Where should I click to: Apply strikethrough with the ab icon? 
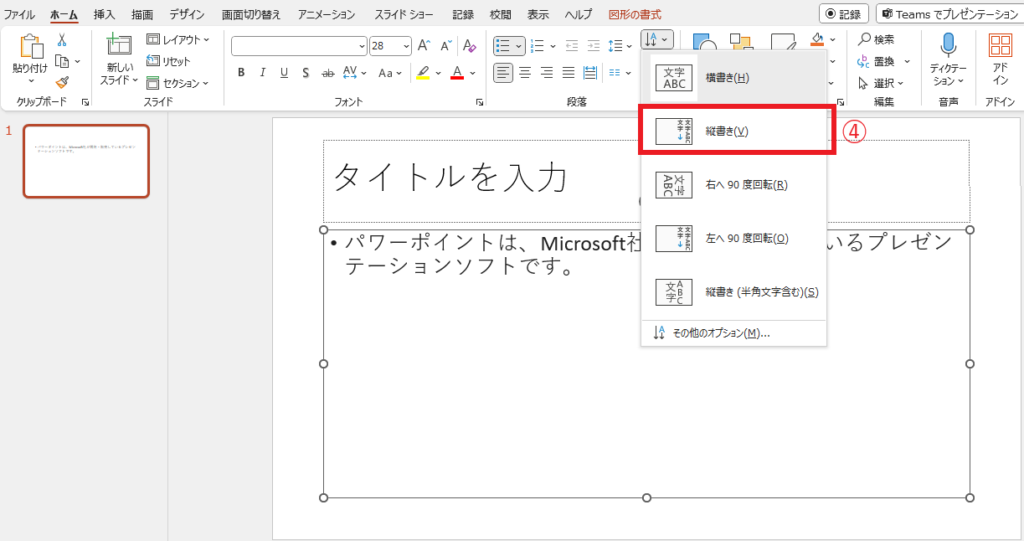328,73
